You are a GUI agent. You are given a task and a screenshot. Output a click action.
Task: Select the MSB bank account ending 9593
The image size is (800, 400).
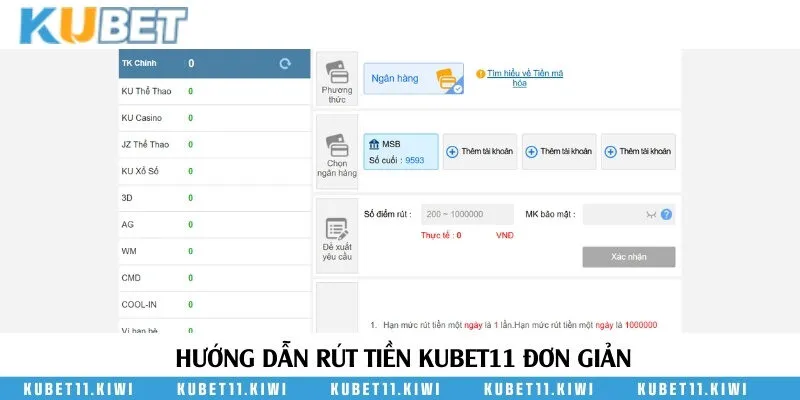click(400, 151)
